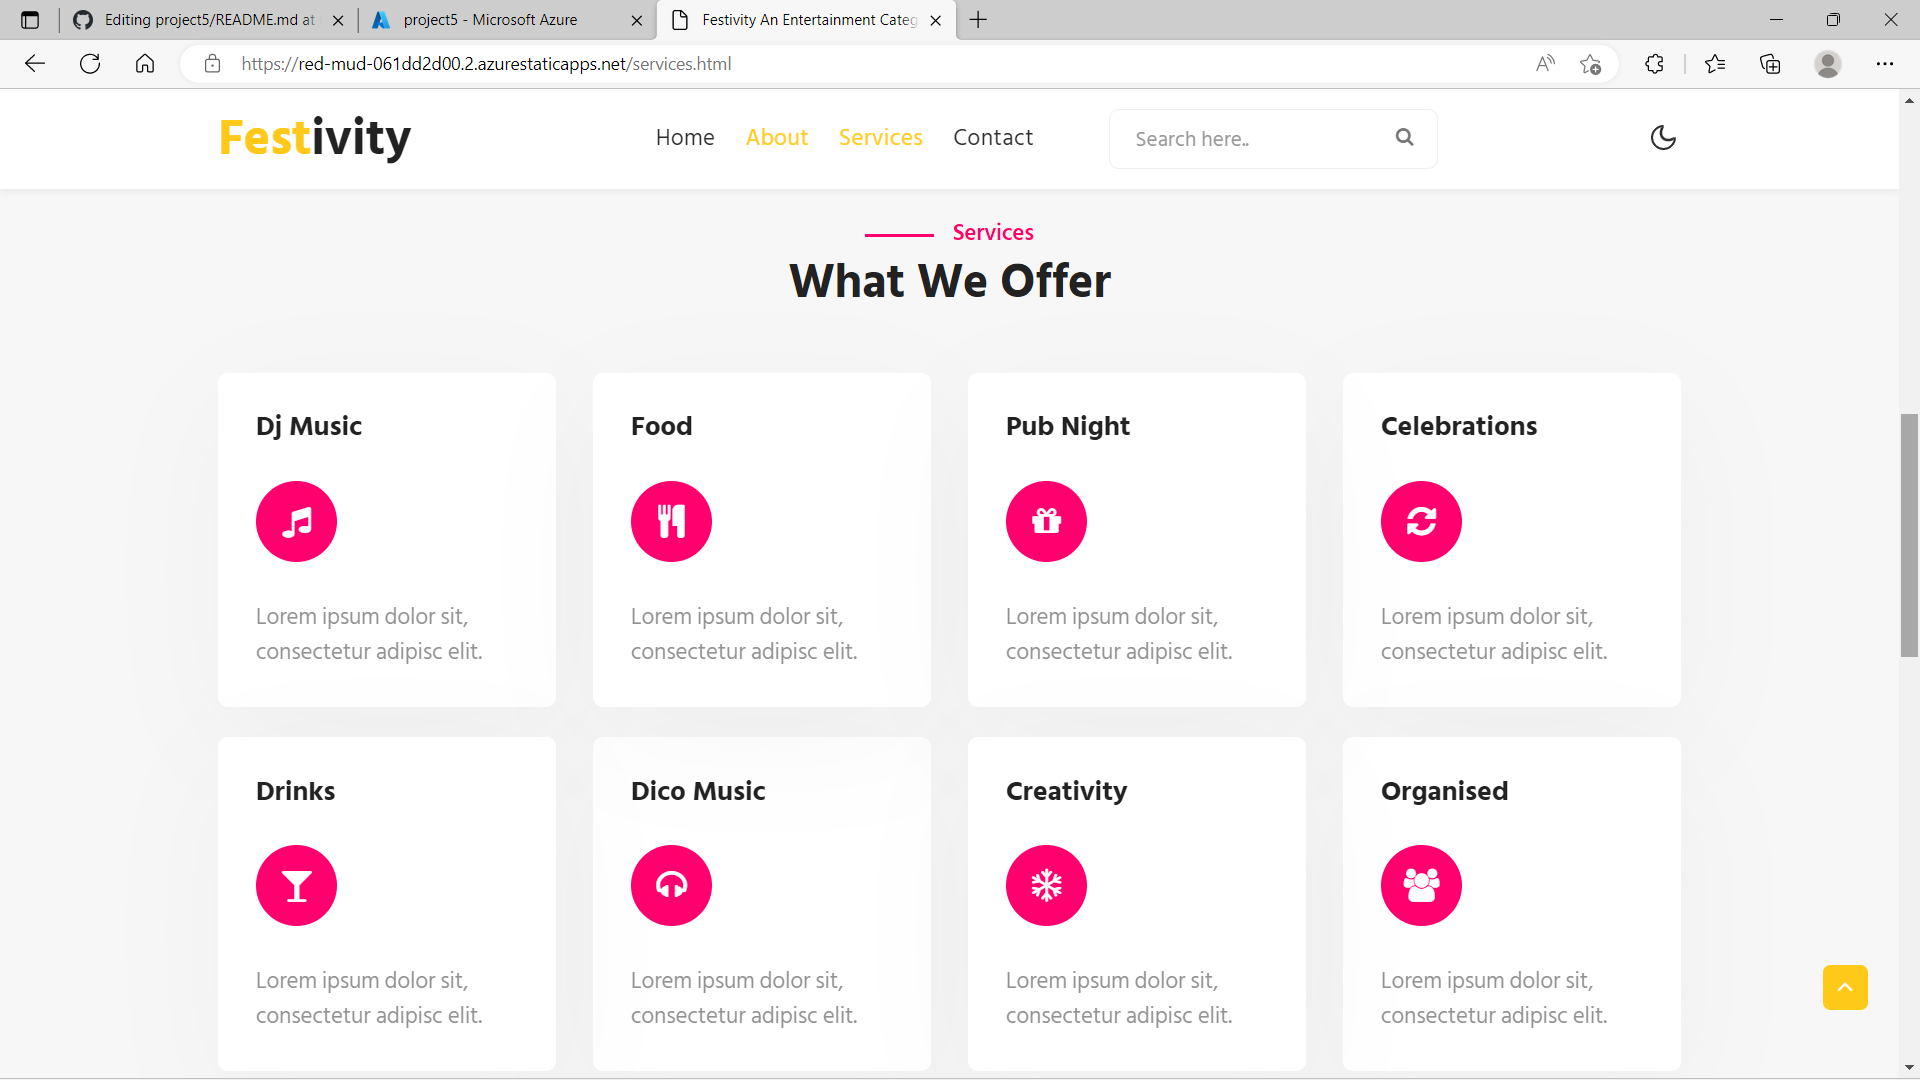Click the Search here input field
This screenshot has width=1920, height=1080.
click(x=1255, y=139)
